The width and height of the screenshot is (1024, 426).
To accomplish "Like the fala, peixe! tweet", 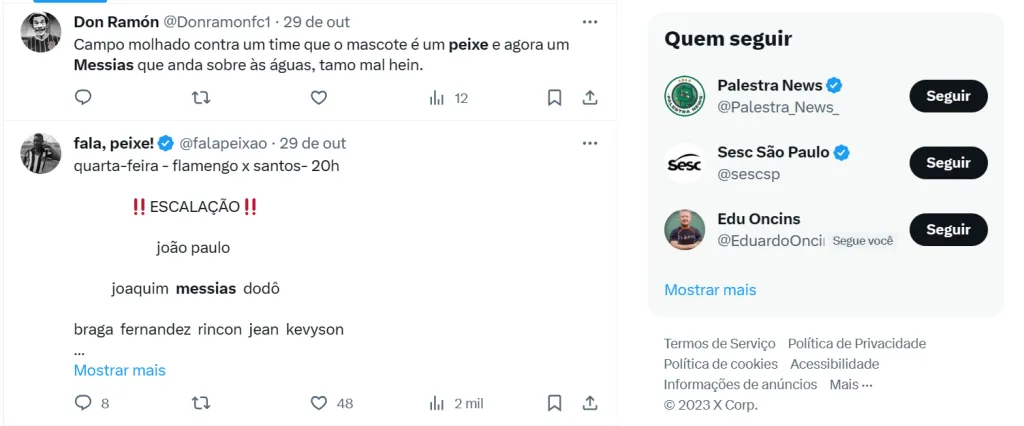I will (x=319, y=403).
